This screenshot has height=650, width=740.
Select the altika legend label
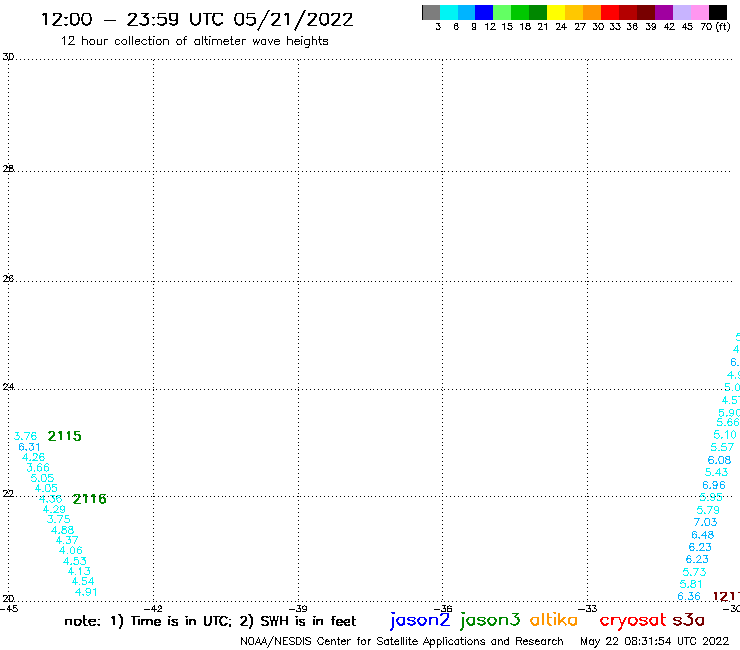point(554,619)
